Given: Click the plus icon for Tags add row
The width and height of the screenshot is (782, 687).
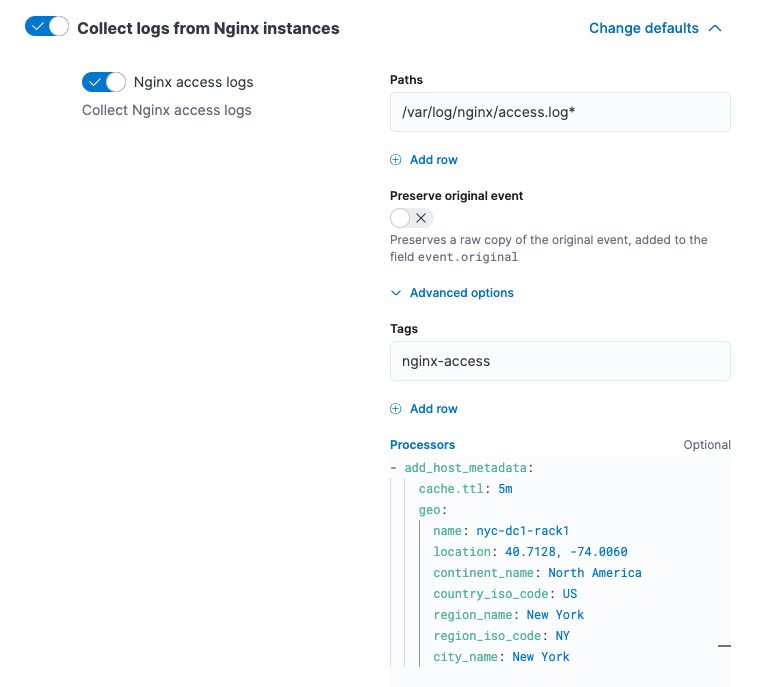Looking at the screenshot, I should pyautogui.click(x=396, y=409).
